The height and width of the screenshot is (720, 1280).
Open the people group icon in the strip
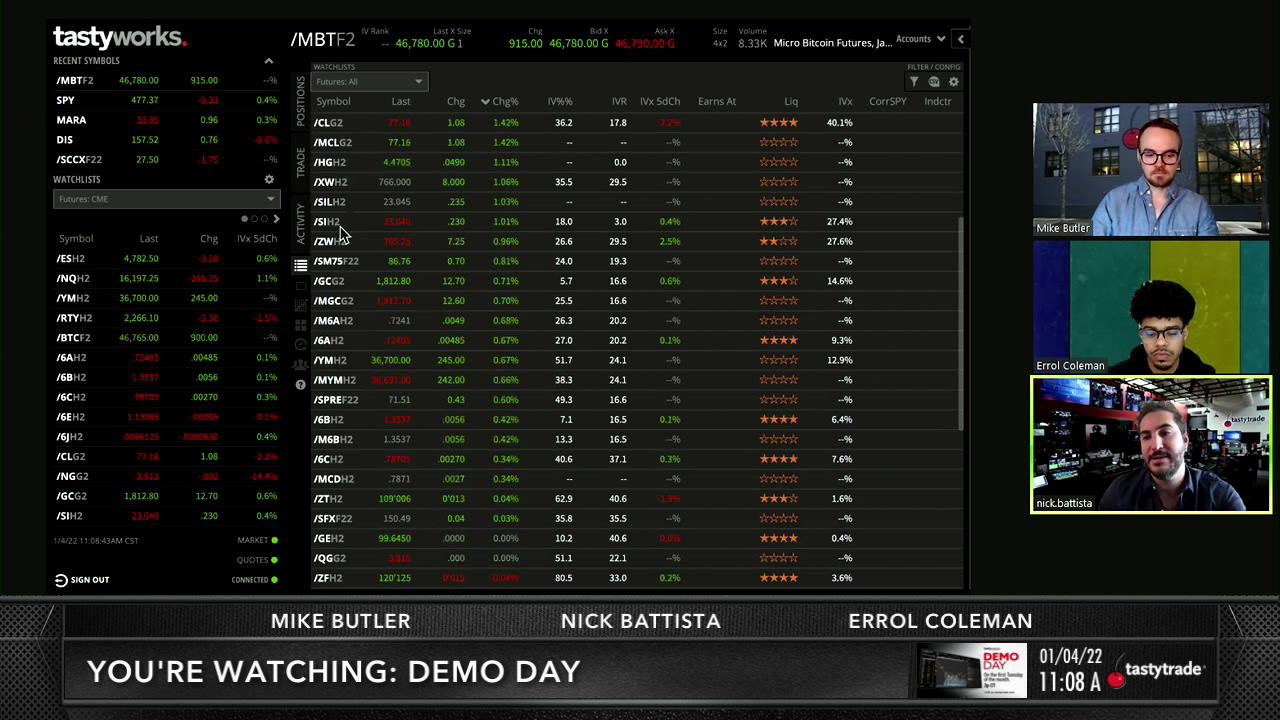(300, 365)
